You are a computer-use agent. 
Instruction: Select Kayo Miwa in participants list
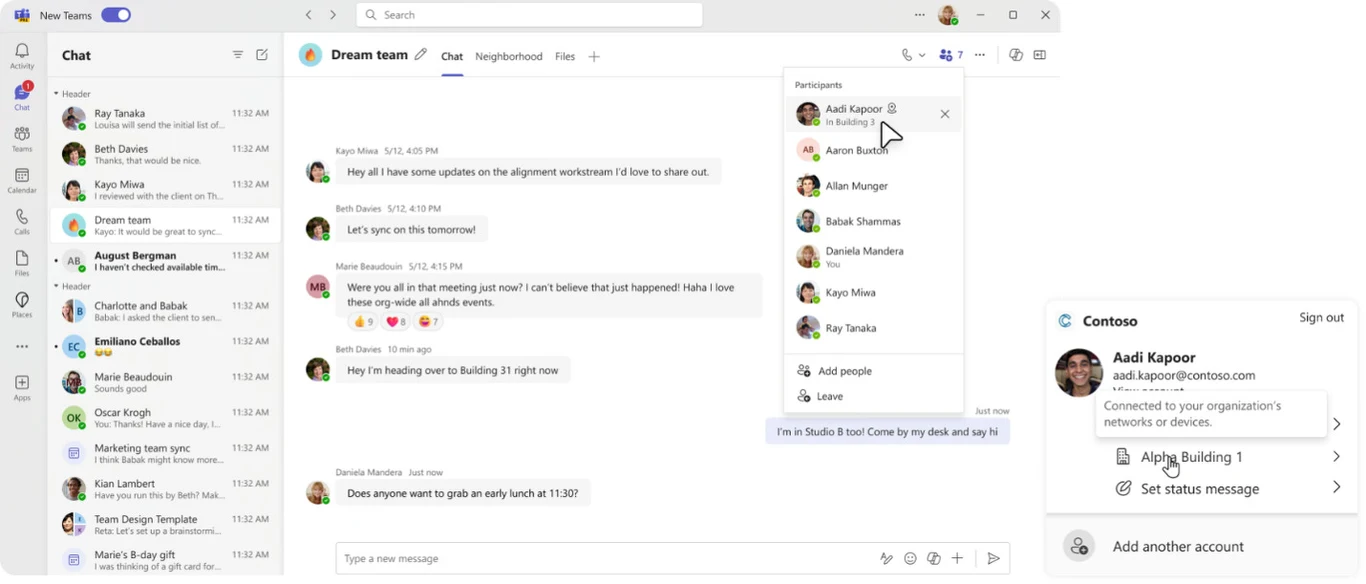[x=873, y=293]
